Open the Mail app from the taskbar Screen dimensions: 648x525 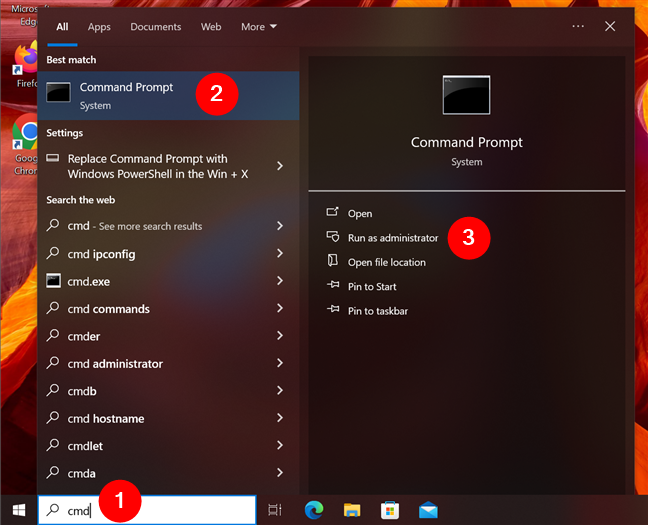(428, 510)
